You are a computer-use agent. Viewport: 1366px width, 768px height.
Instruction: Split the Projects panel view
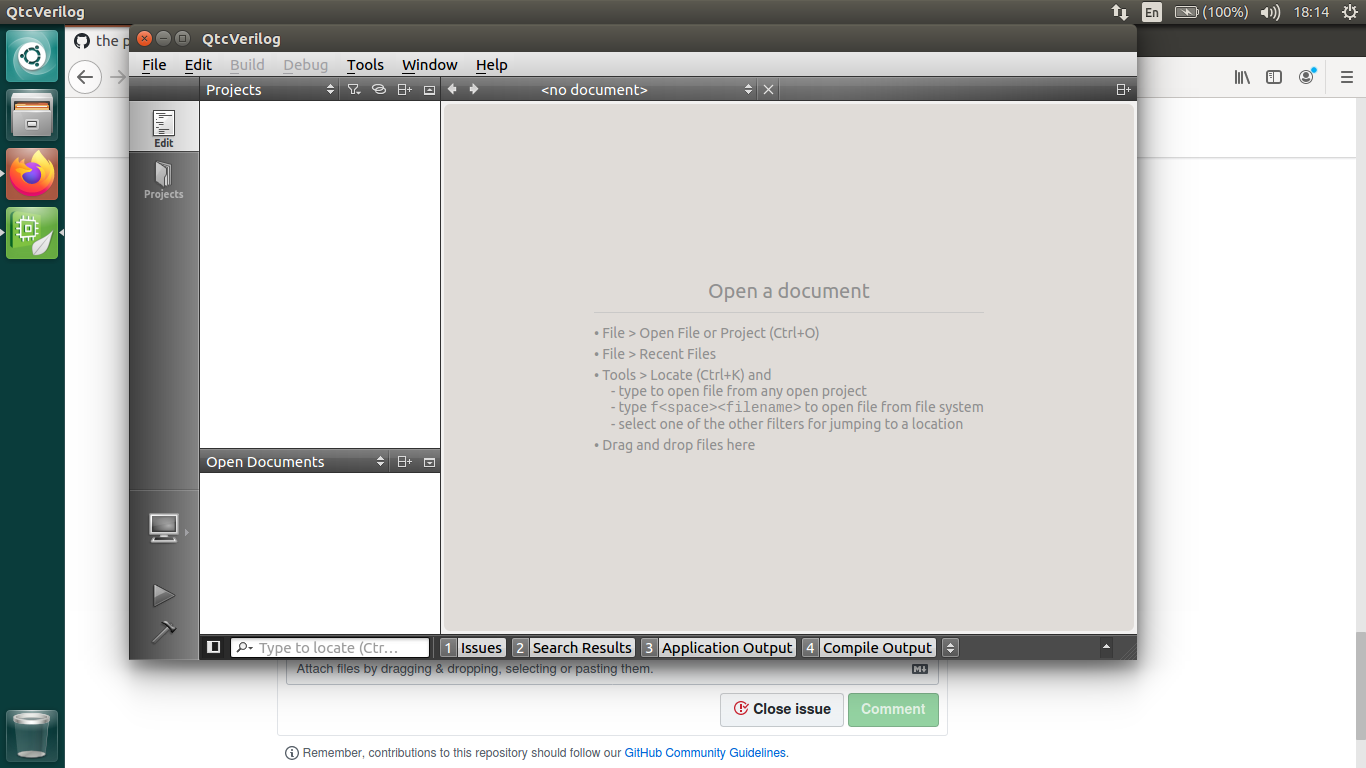404,89
